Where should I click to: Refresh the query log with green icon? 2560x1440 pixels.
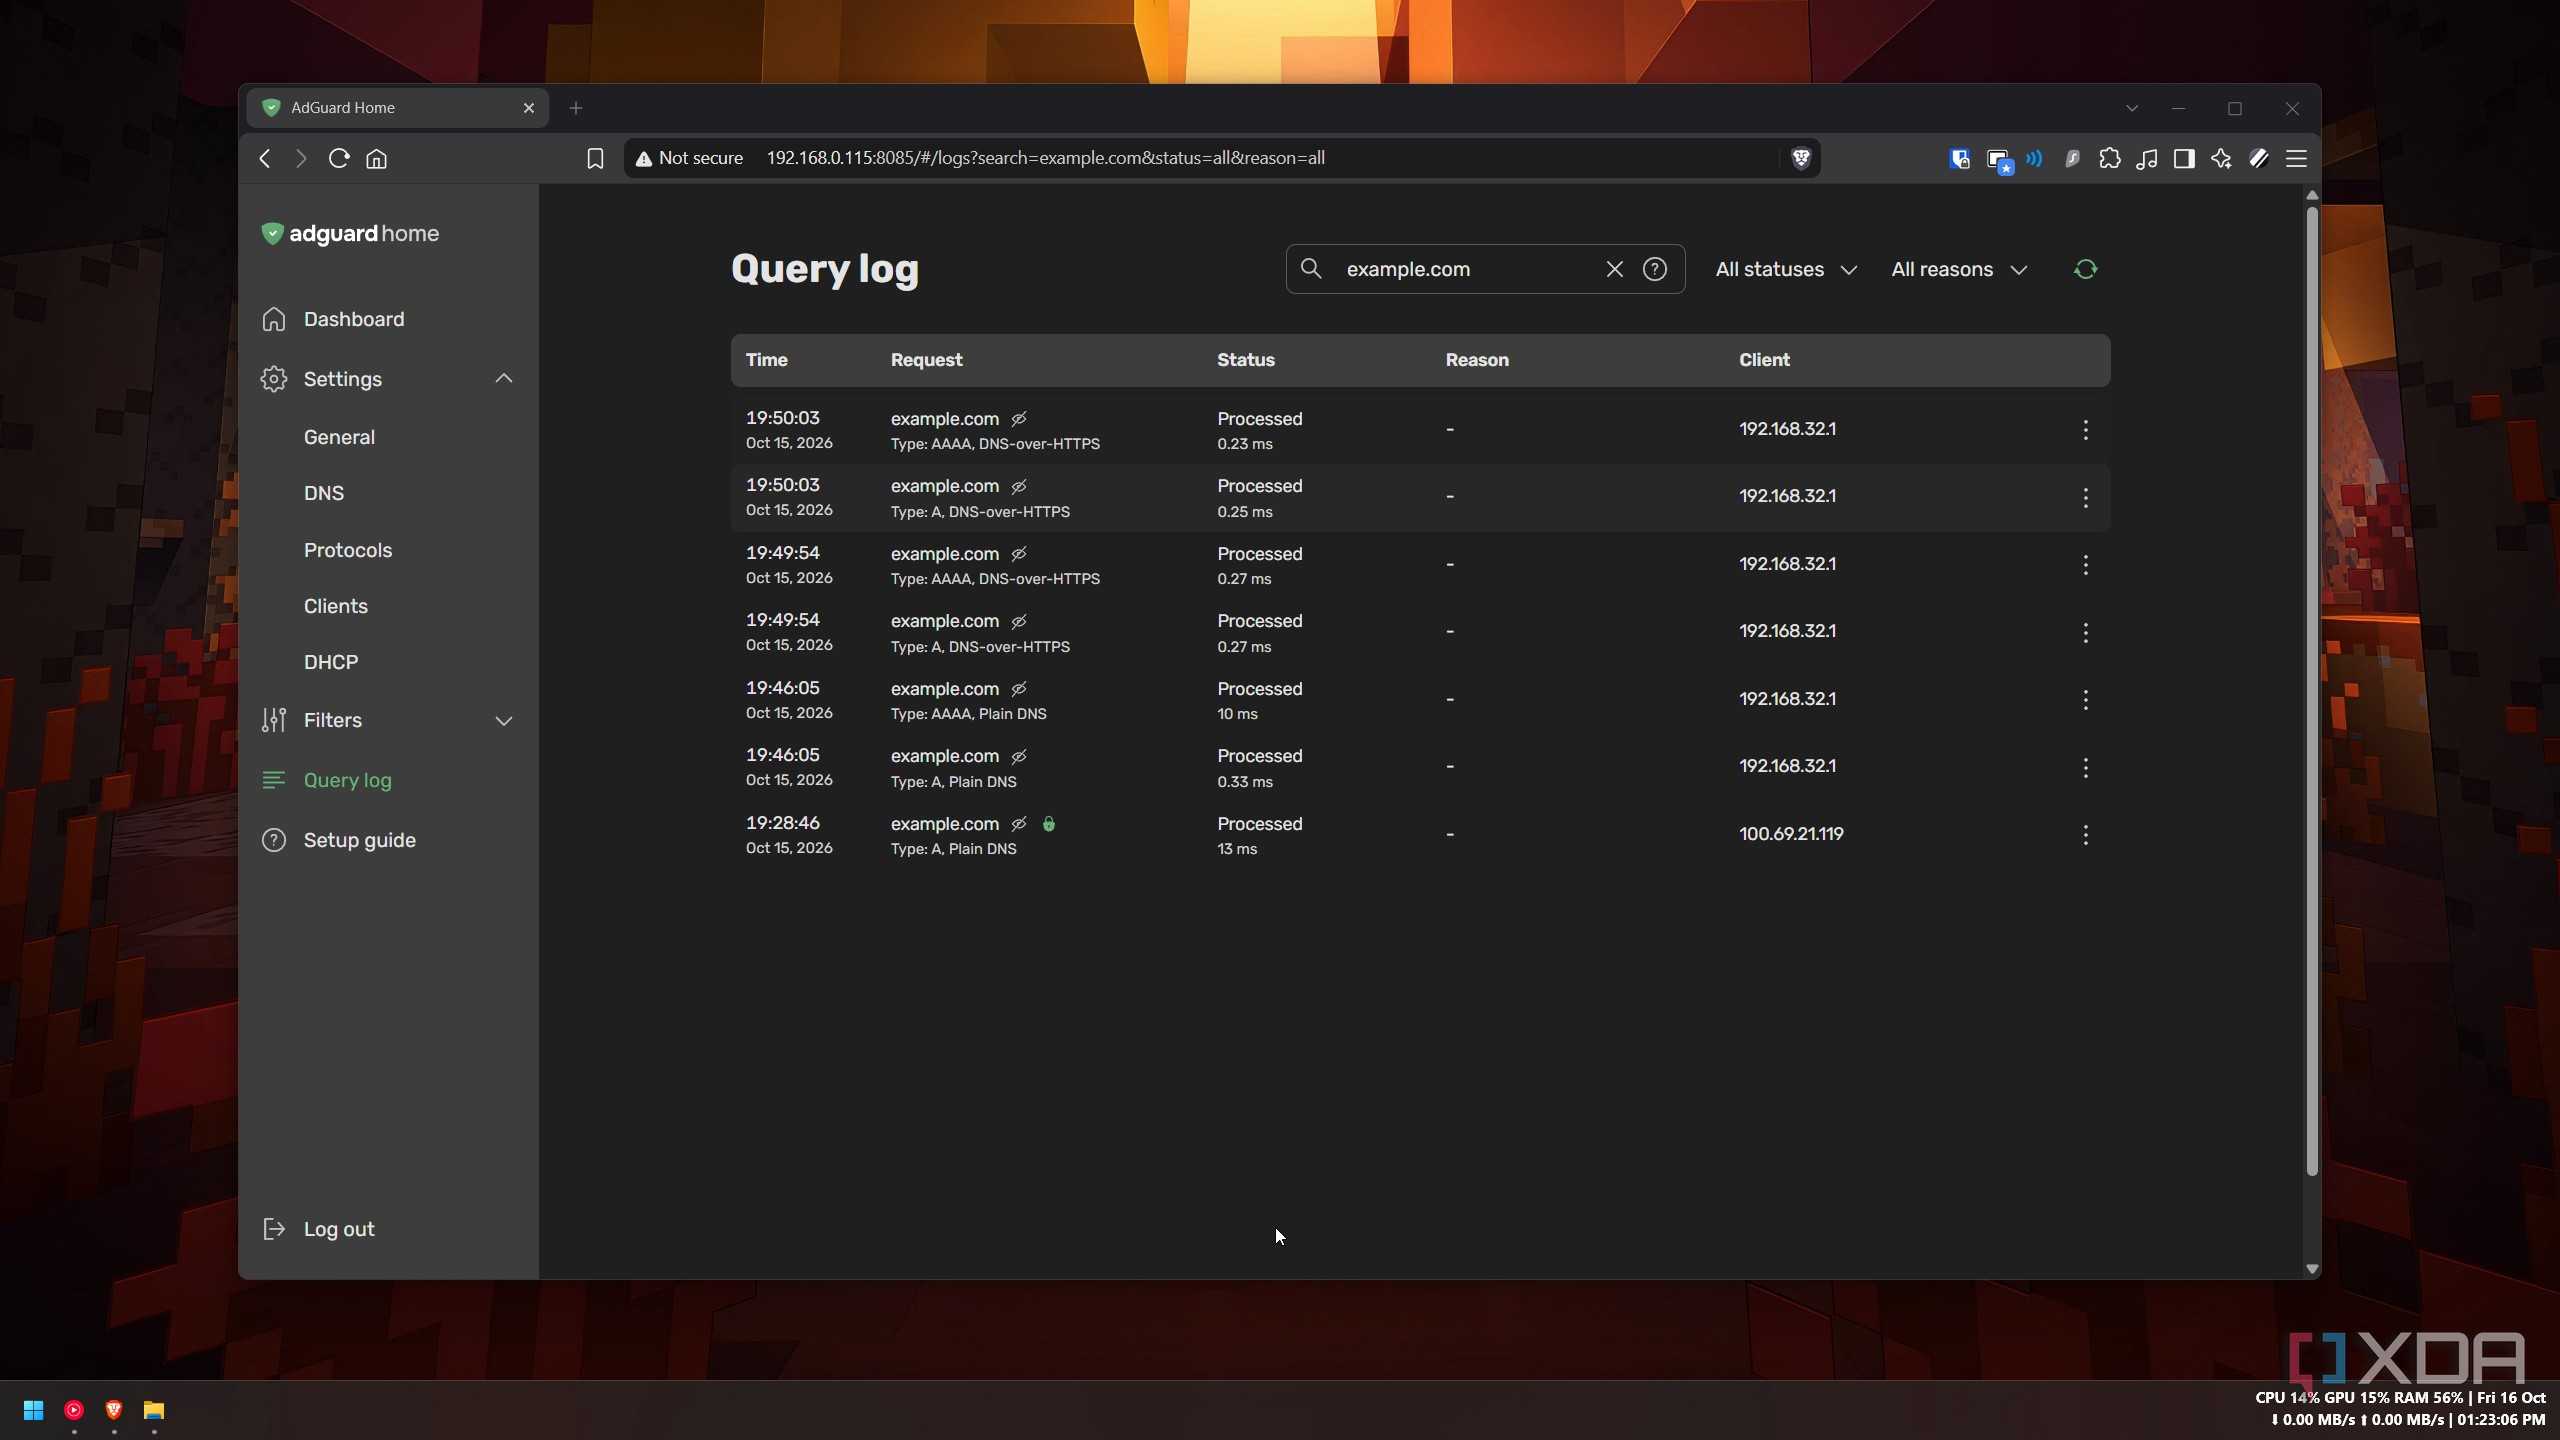[2085, 269]
